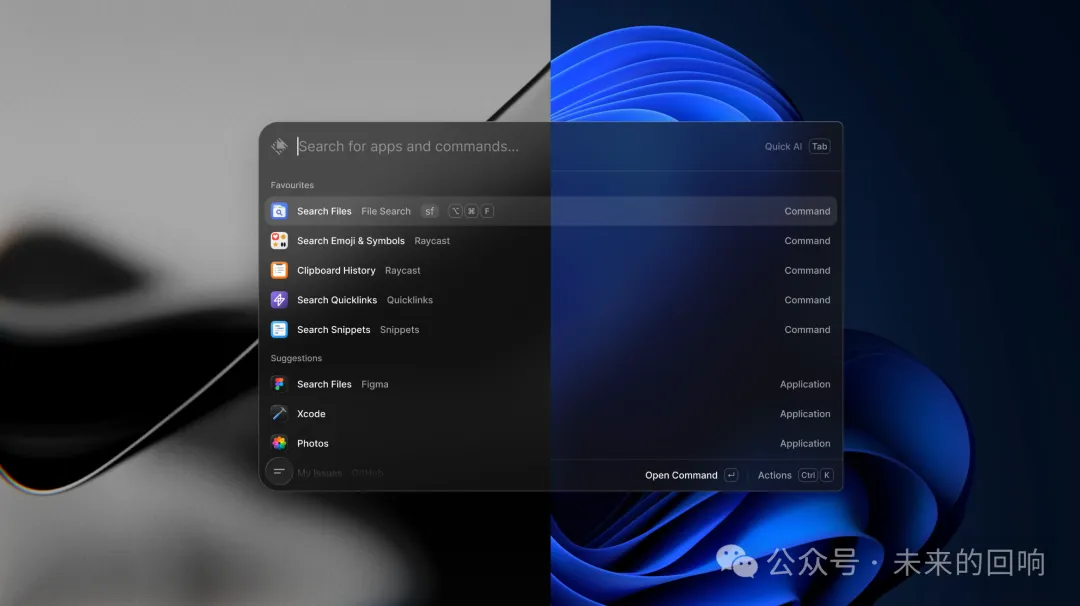Click Raycast subtitle beside Clipboard History
This screenshot has width=1080, height=606.
(x=402, y=271)
